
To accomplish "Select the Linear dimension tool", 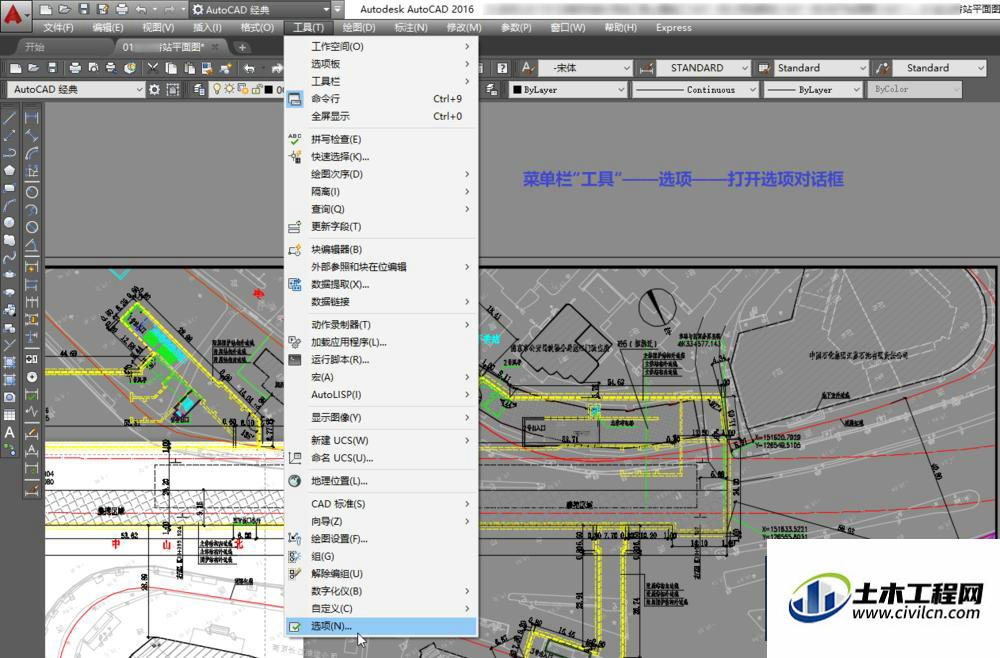I will tap(31, 118).
